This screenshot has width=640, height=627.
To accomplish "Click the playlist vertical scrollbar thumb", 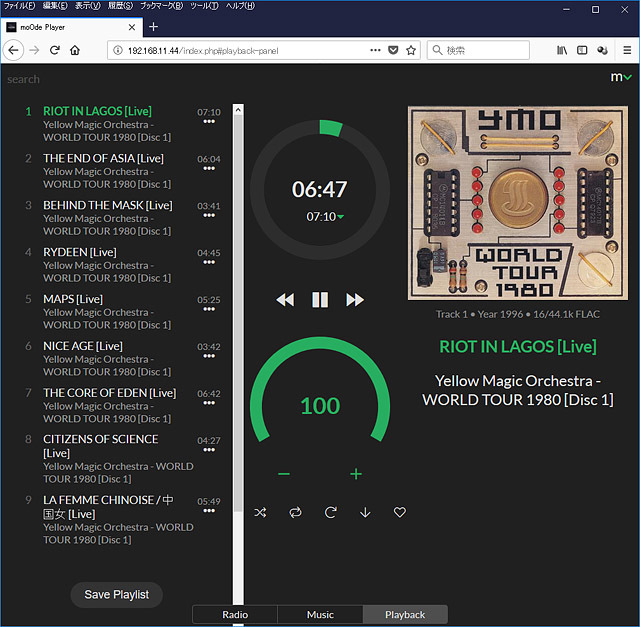I will click(x=238, y=314).
